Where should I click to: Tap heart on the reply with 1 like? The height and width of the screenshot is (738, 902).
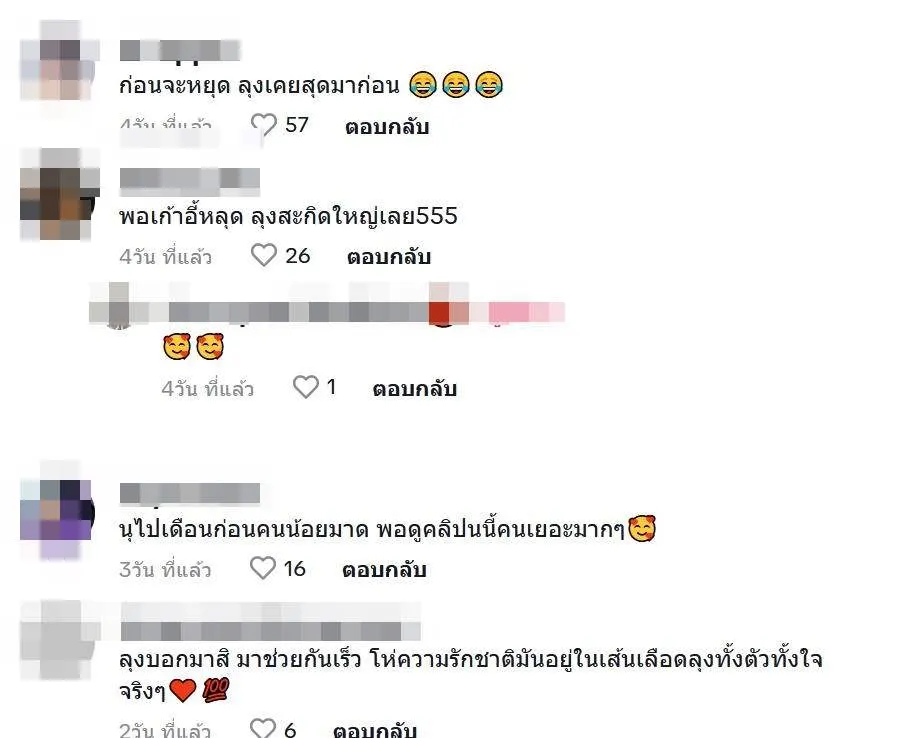point(305,387)
